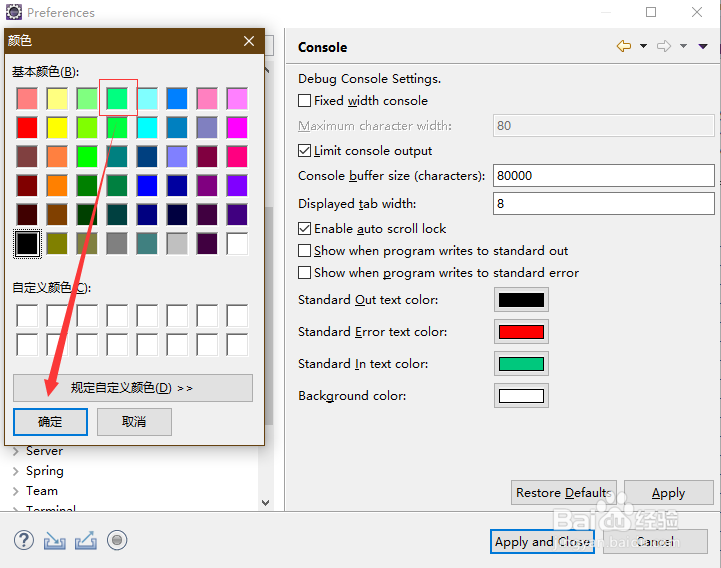Open the Back history dropdown arrow
This screenshot has width=721, height=568.
coord(643,46)
